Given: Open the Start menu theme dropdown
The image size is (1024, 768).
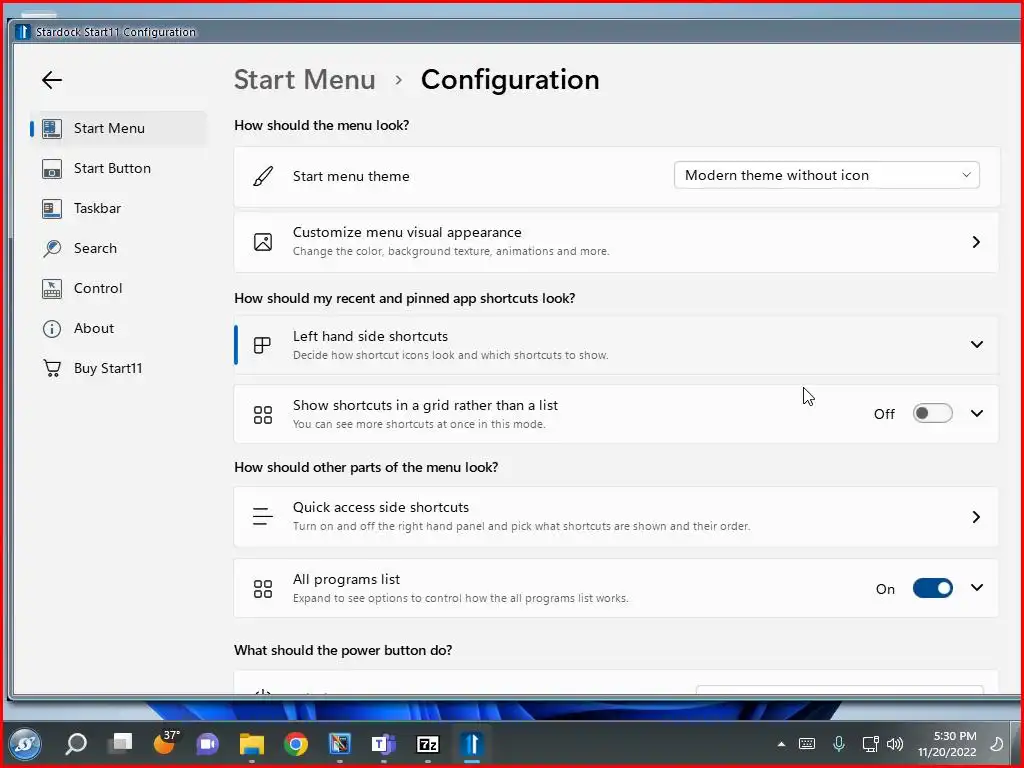Looking at the screenshot, I should click(826, 175).
